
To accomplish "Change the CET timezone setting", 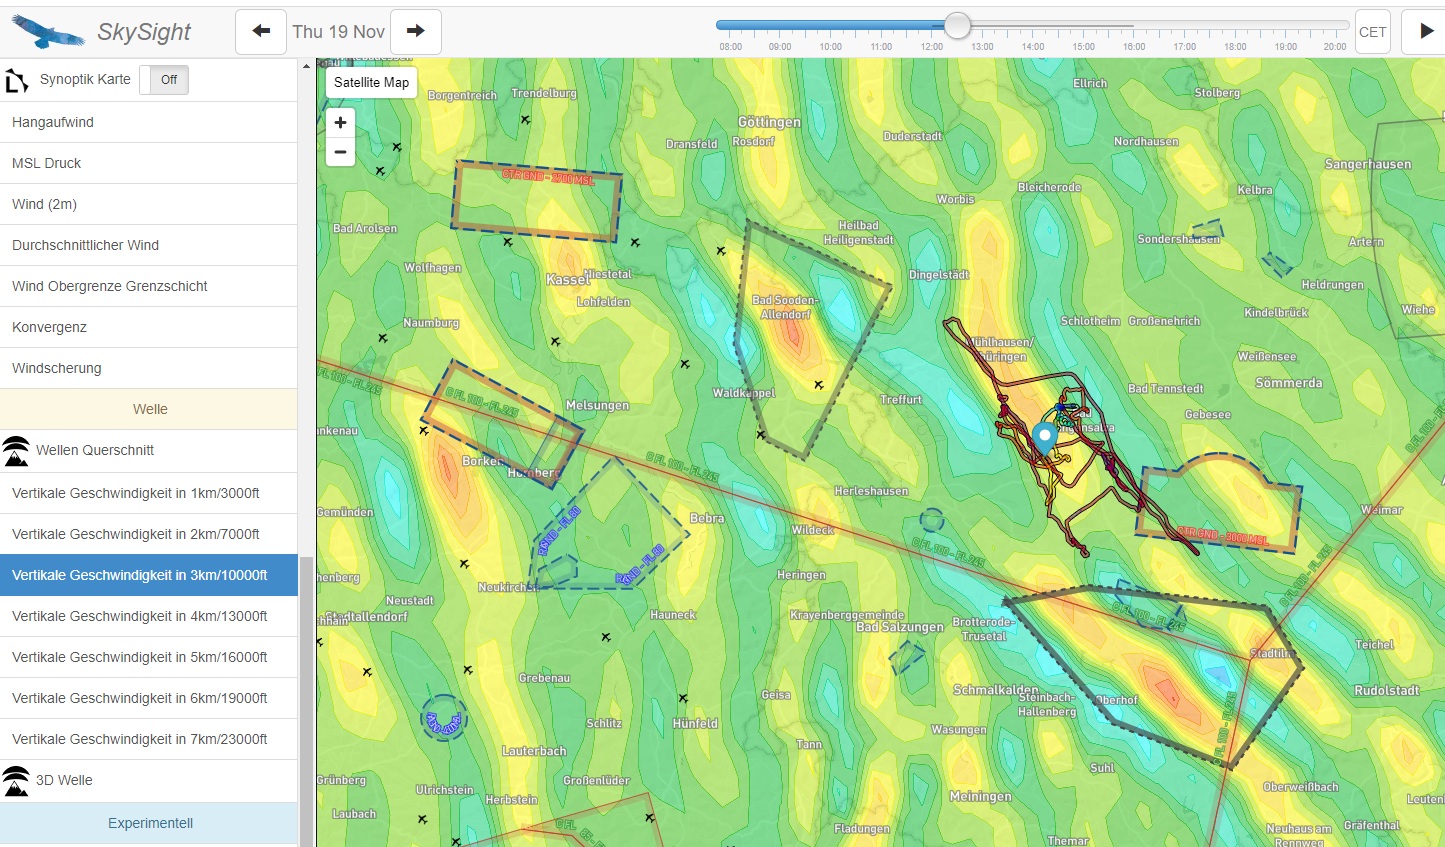I will [x=1372, y=32].
